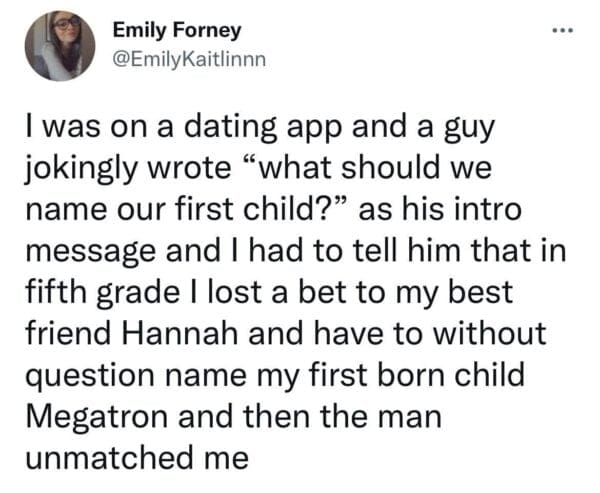Open the Emily Forney display name link
The height and width of the screenshot is (493, 600).
click(x=170, y=31)
